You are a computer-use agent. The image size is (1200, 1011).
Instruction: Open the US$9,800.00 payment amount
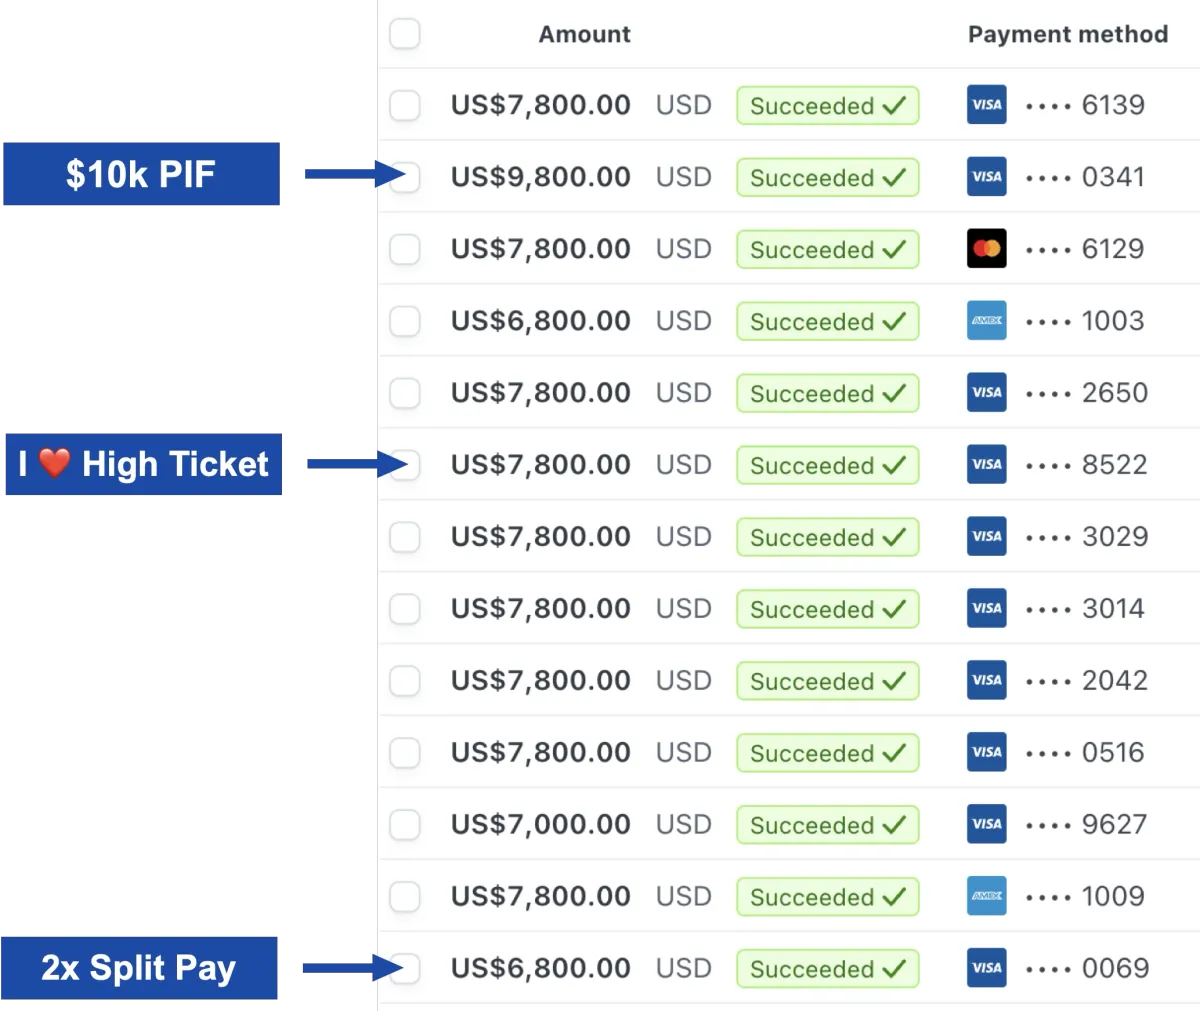(x=540, y=177)
